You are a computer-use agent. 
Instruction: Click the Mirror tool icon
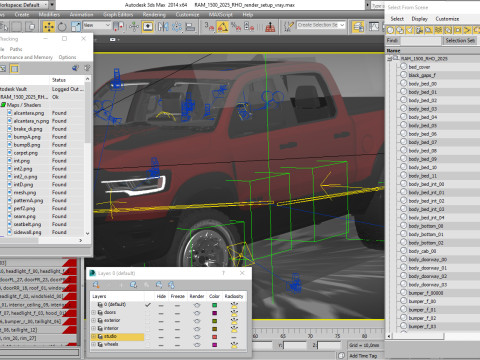click(x=163, y=26)
